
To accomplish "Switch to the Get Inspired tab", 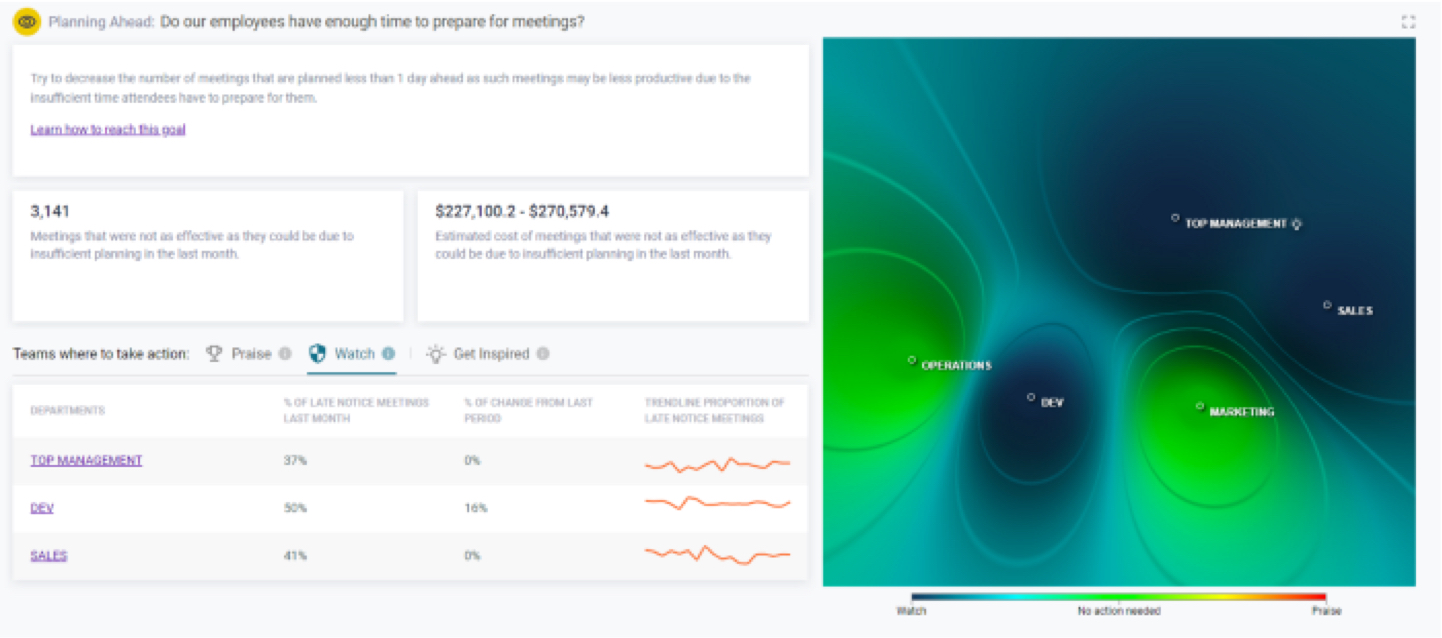I will click(x=491, y=354).
